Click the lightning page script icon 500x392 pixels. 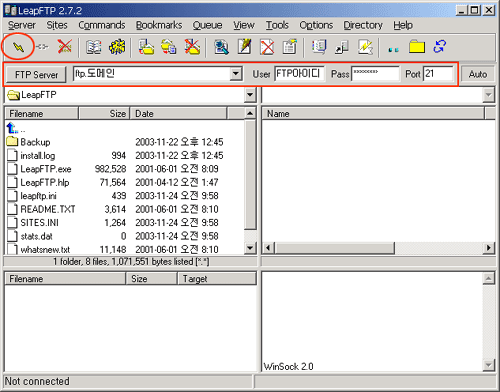(365, 47)
